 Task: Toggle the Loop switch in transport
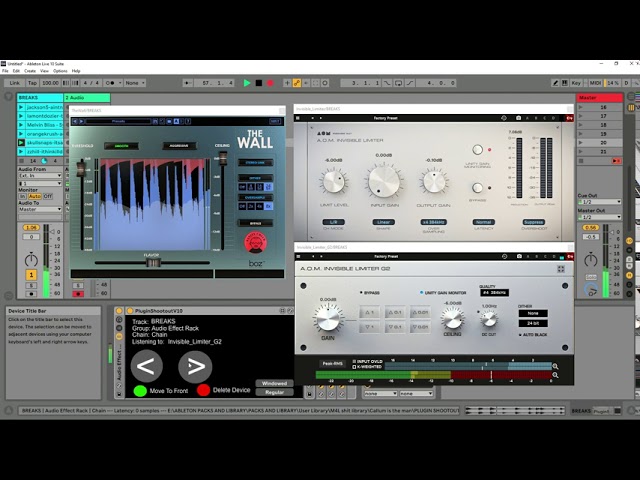(x=398, y=83)
